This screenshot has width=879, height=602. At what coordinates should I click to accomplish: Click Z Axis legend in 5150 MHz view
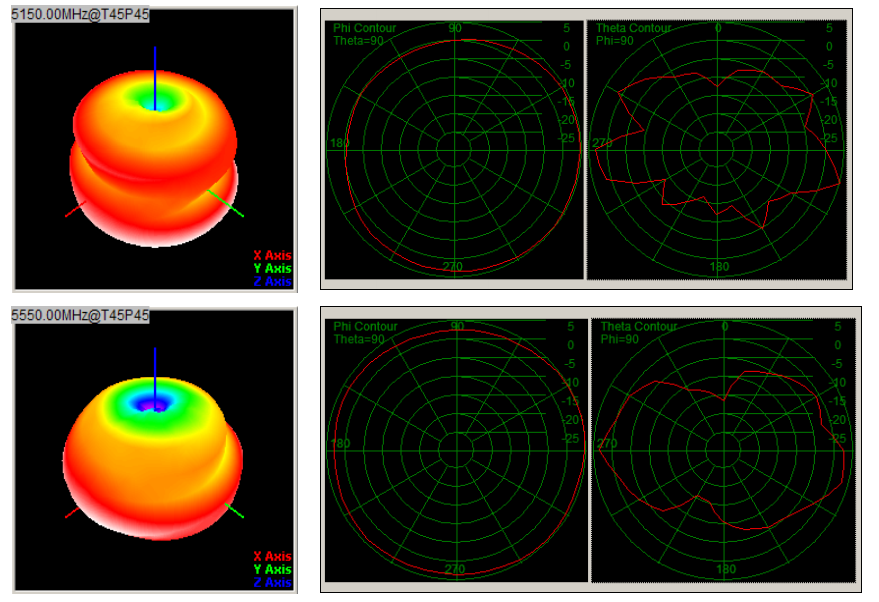coord(272,281)
